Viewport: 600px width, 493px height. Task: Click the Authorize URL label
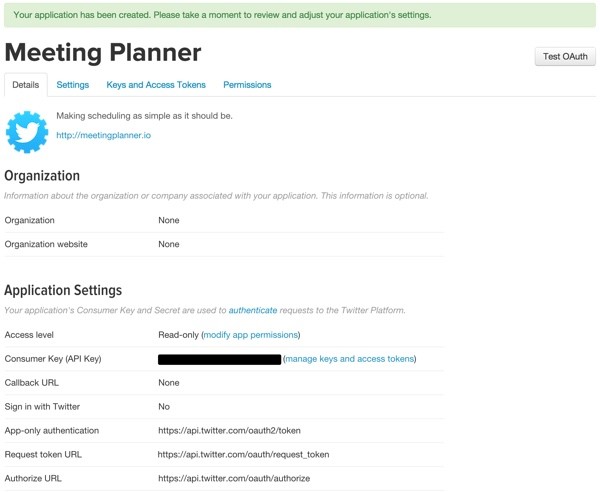[33, 478]
